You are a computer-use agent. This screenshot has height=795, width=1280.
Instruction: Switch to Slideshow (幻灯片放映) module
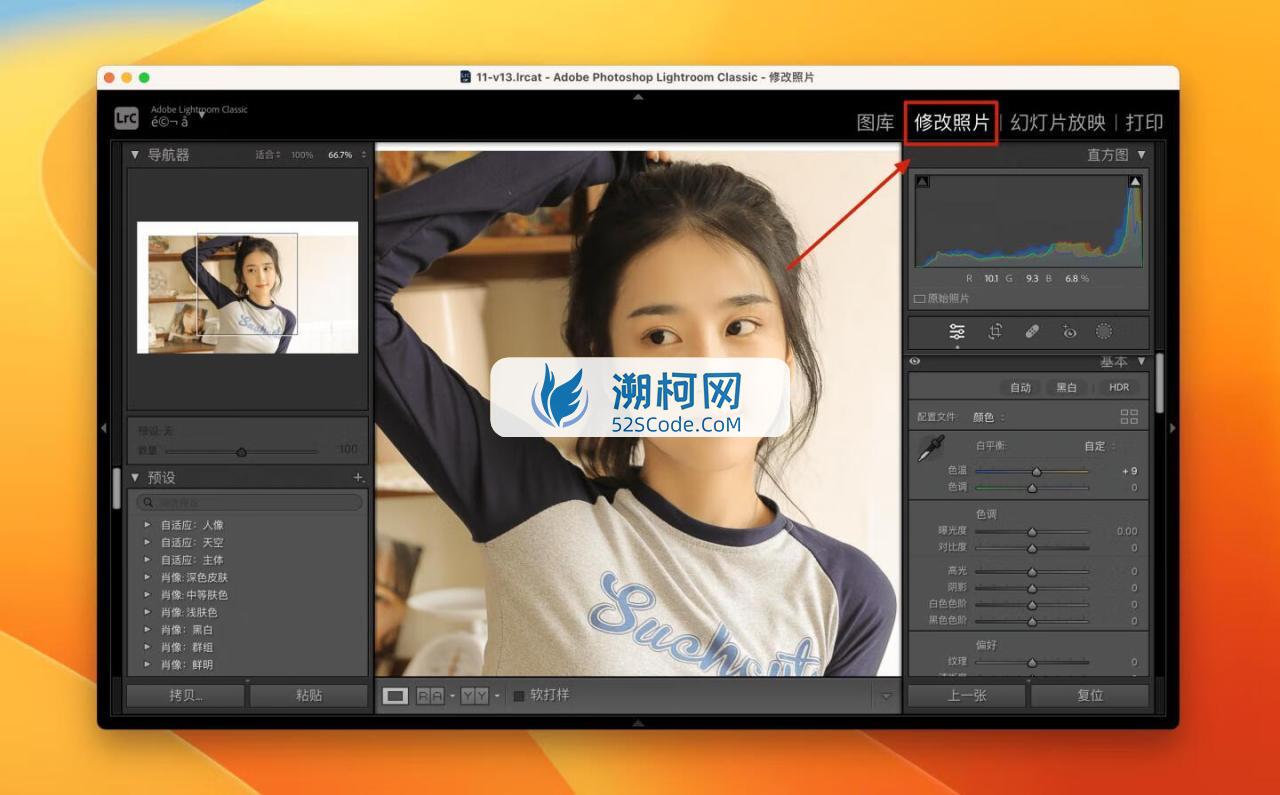pyautogui.click(x=1058, y=122)
